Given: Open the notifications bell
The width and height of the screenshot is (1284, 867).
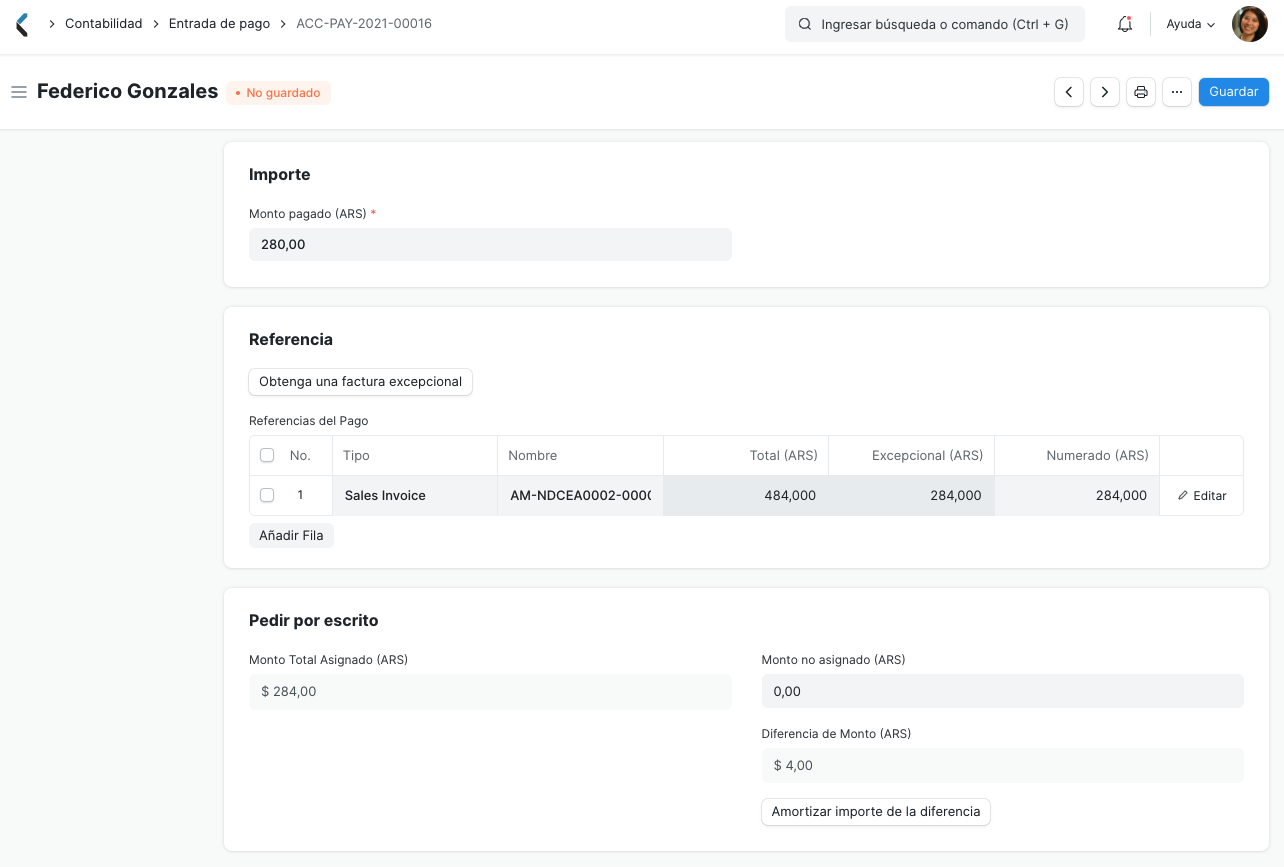Looking at the screenshot, I should pos(1125,24).
